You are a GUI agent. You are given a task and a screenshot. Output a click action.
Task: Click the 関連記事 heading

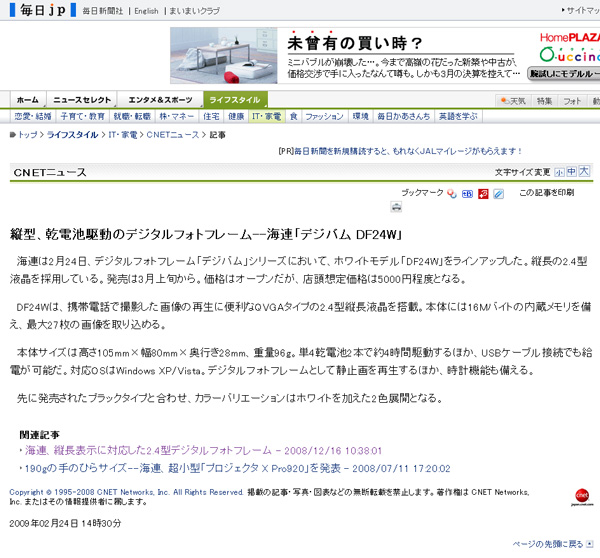click(x=40, y=435)
